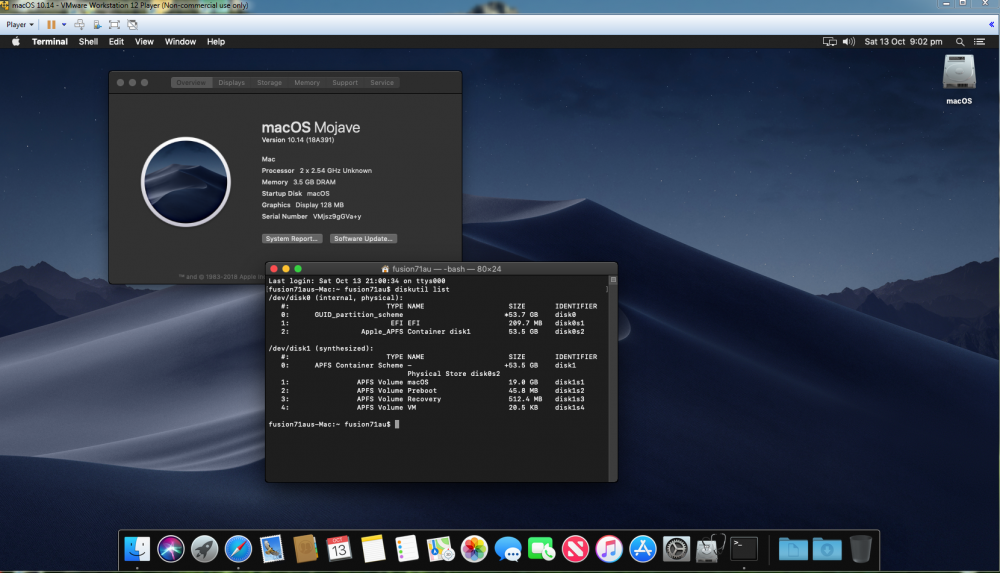Open the Help menu
1000x573 pixels.
pyautogui.click(x=216, y=41)
